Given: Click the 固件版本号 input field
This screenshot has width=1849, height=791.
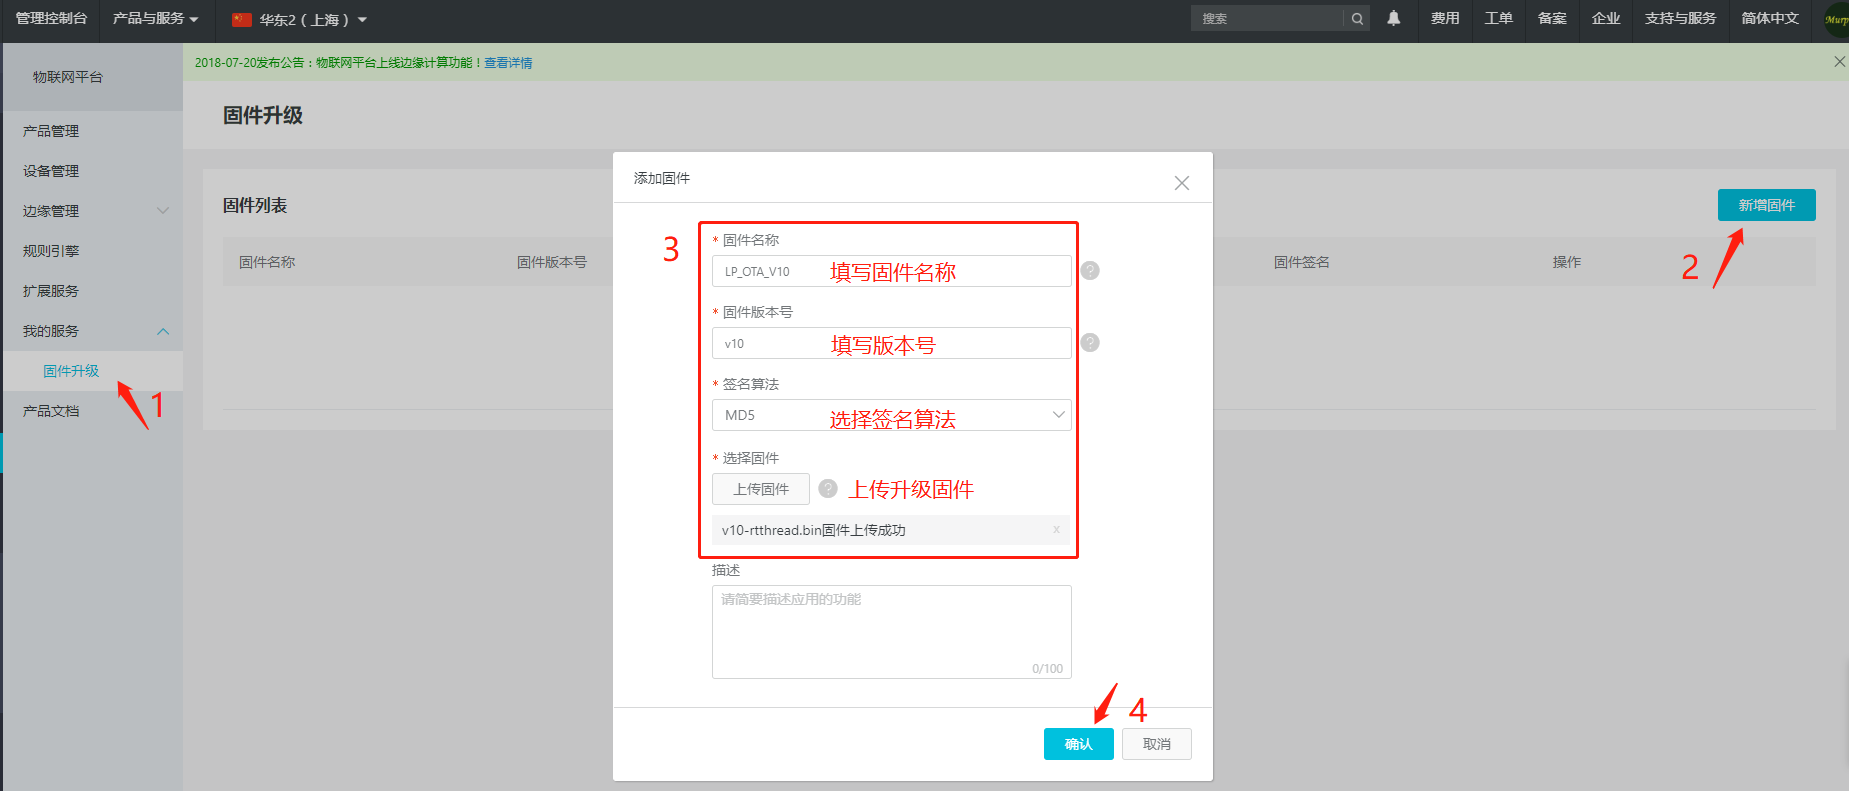Looking at the screenshot, I should (891, 343).
